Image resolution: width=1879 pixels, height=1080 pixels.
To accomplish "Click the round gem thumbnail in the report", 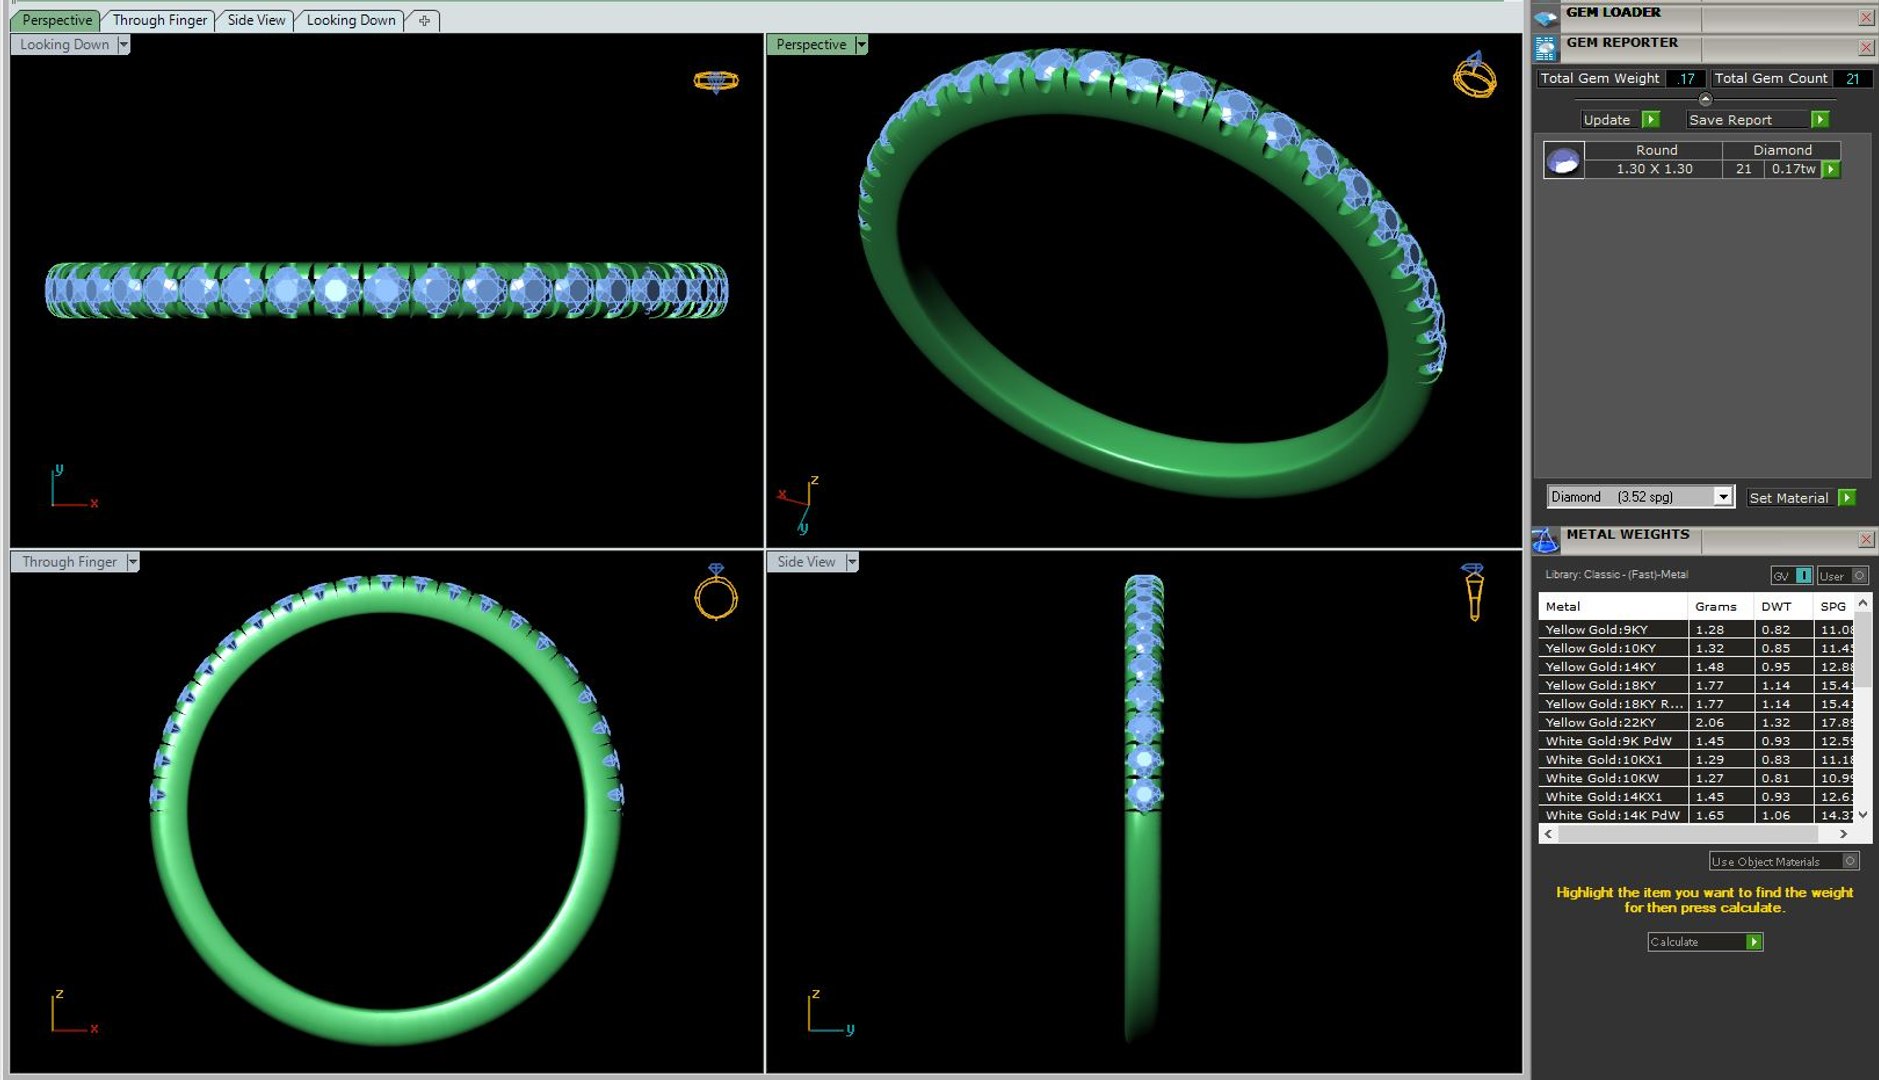I will (x=1563, y=160).
